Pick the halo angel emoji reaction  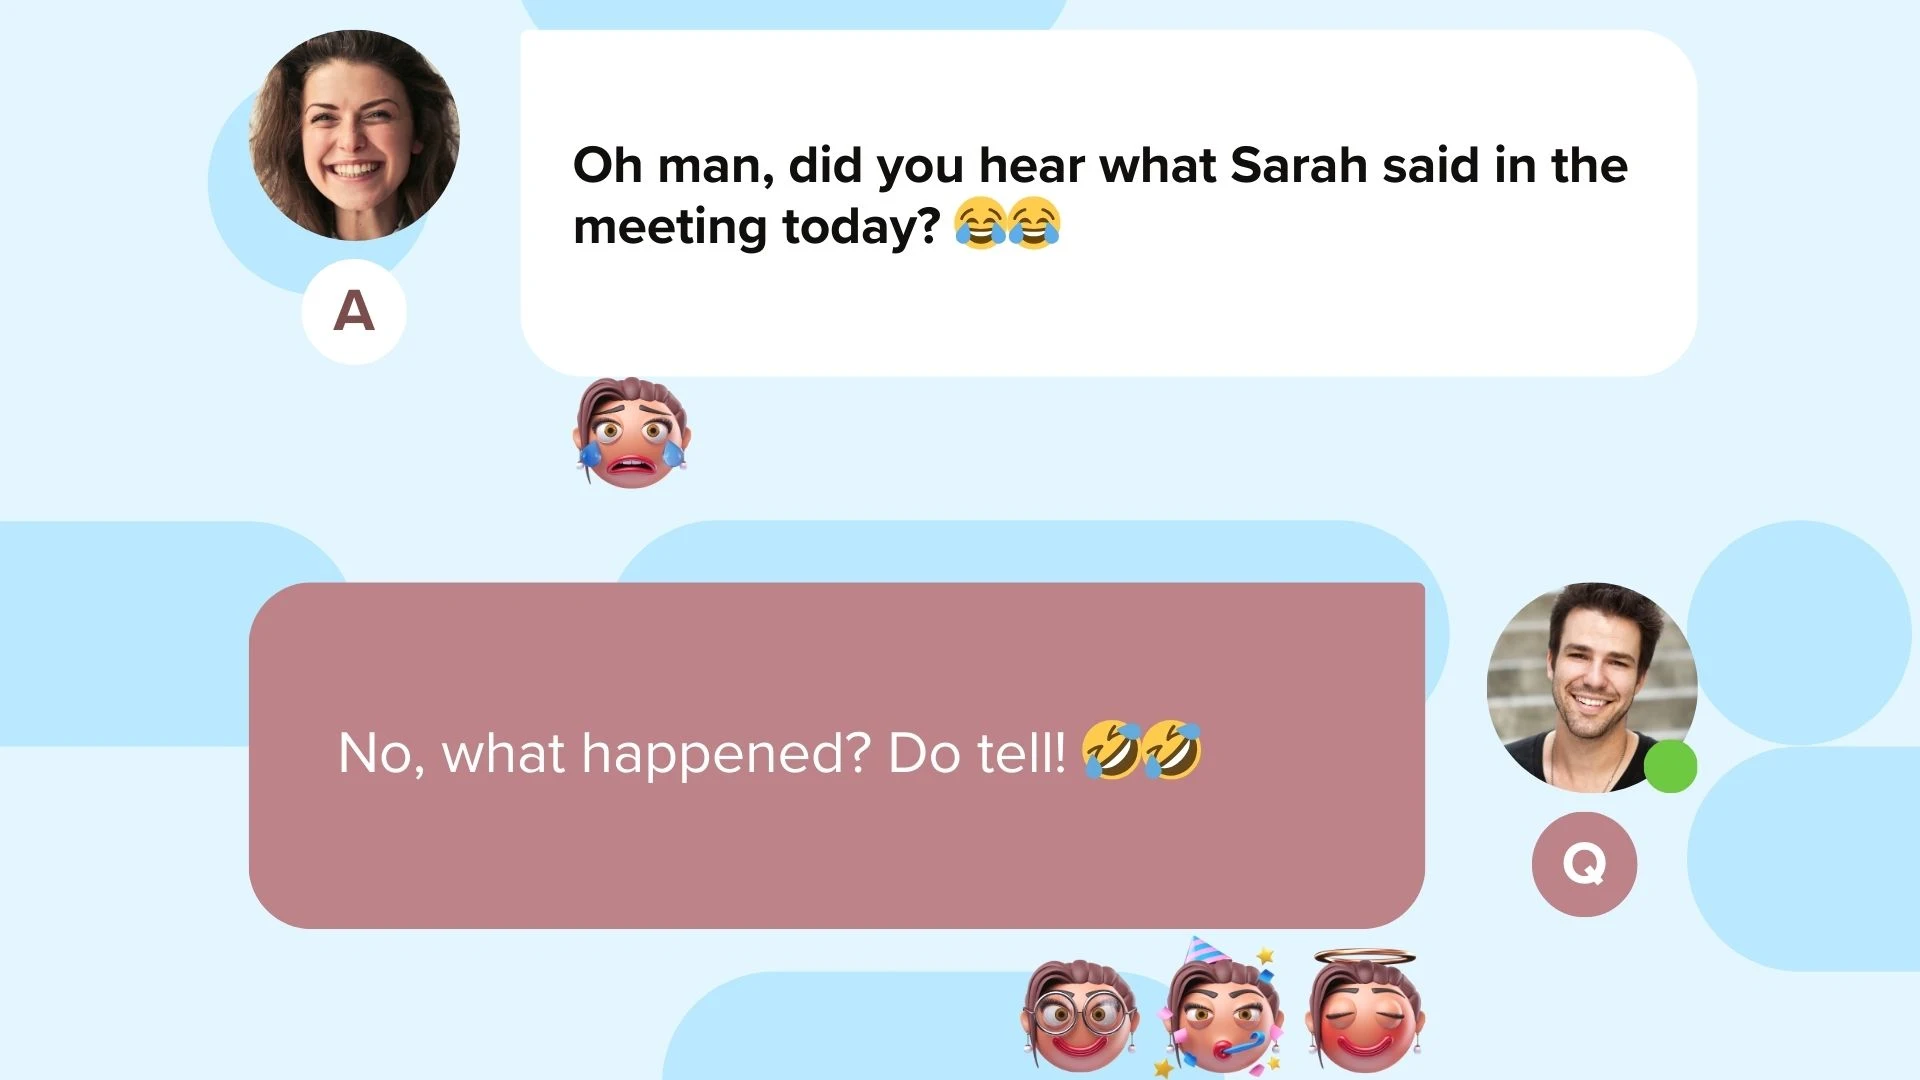point(1365,1011)
